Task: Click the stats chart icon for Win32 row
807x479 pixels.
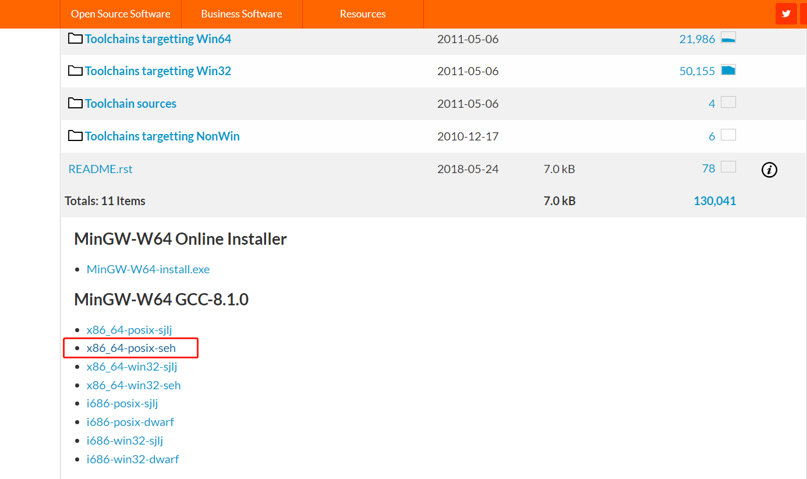Action: pos(728,70)
